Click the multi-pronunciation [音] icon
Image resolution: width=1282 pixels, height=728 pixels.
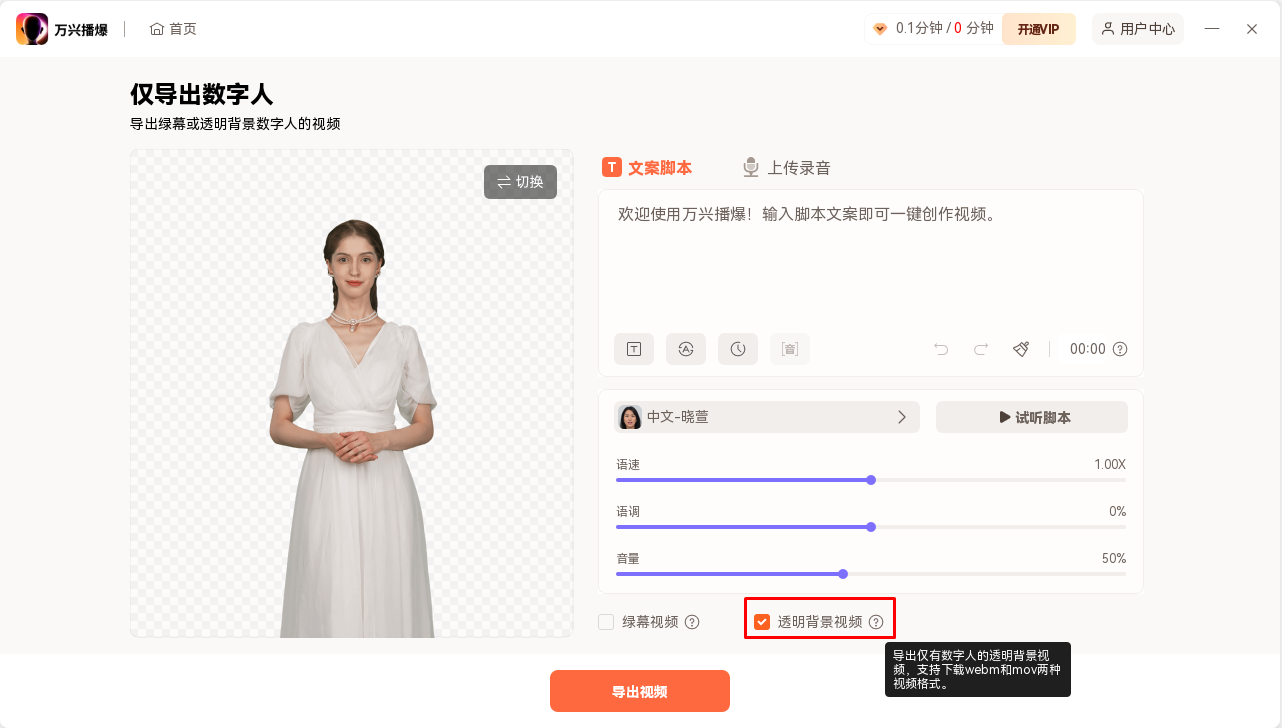click(790, 349)
